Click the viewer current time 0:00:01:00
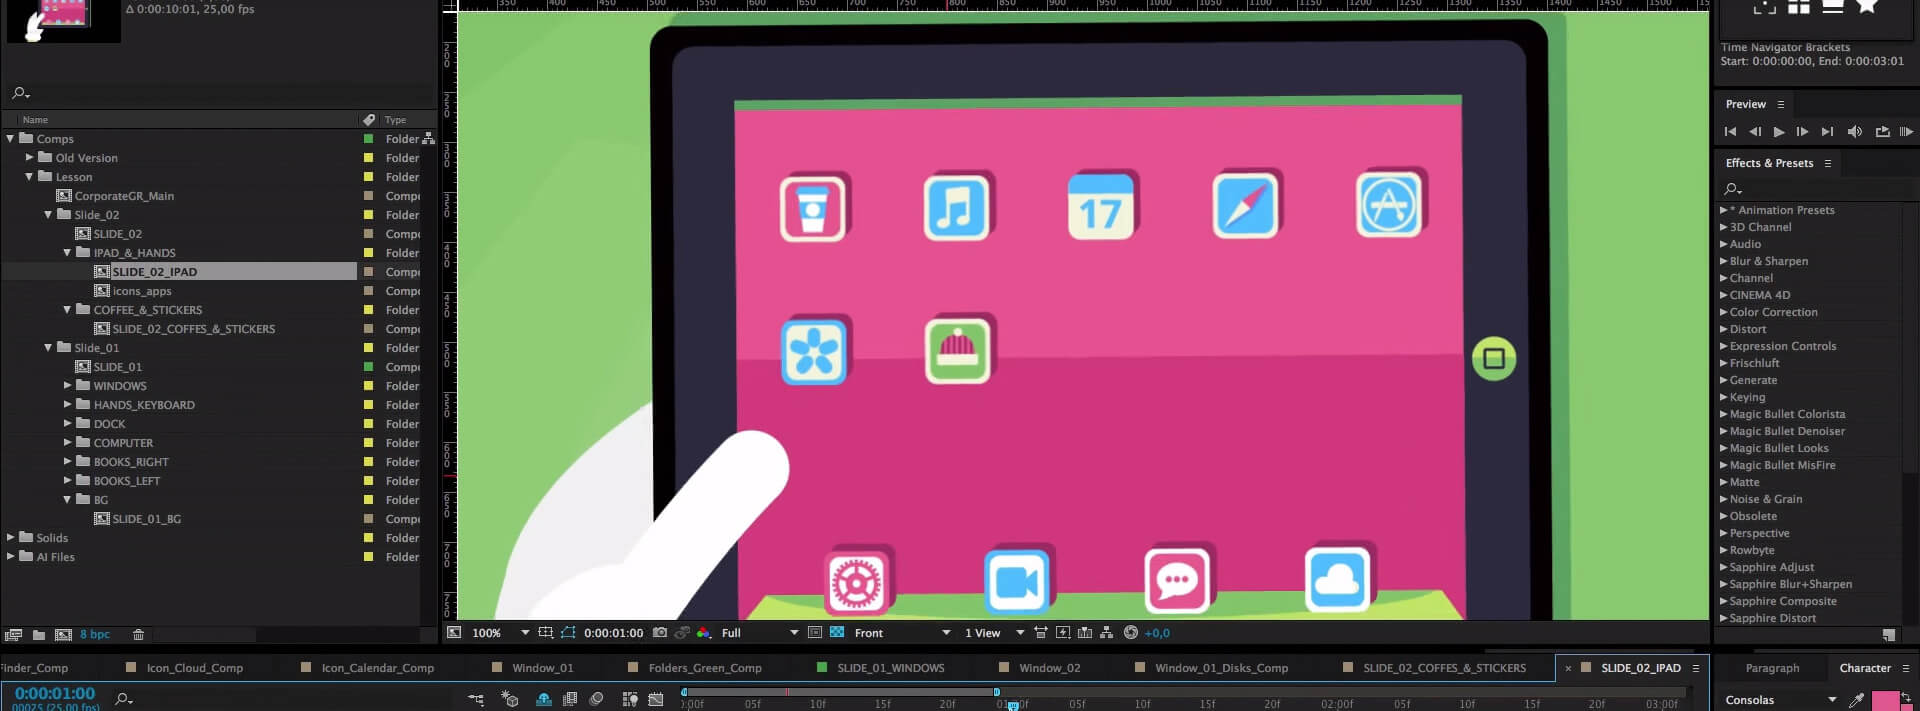This screenshot has width=1920, height=711. (614, 633)
